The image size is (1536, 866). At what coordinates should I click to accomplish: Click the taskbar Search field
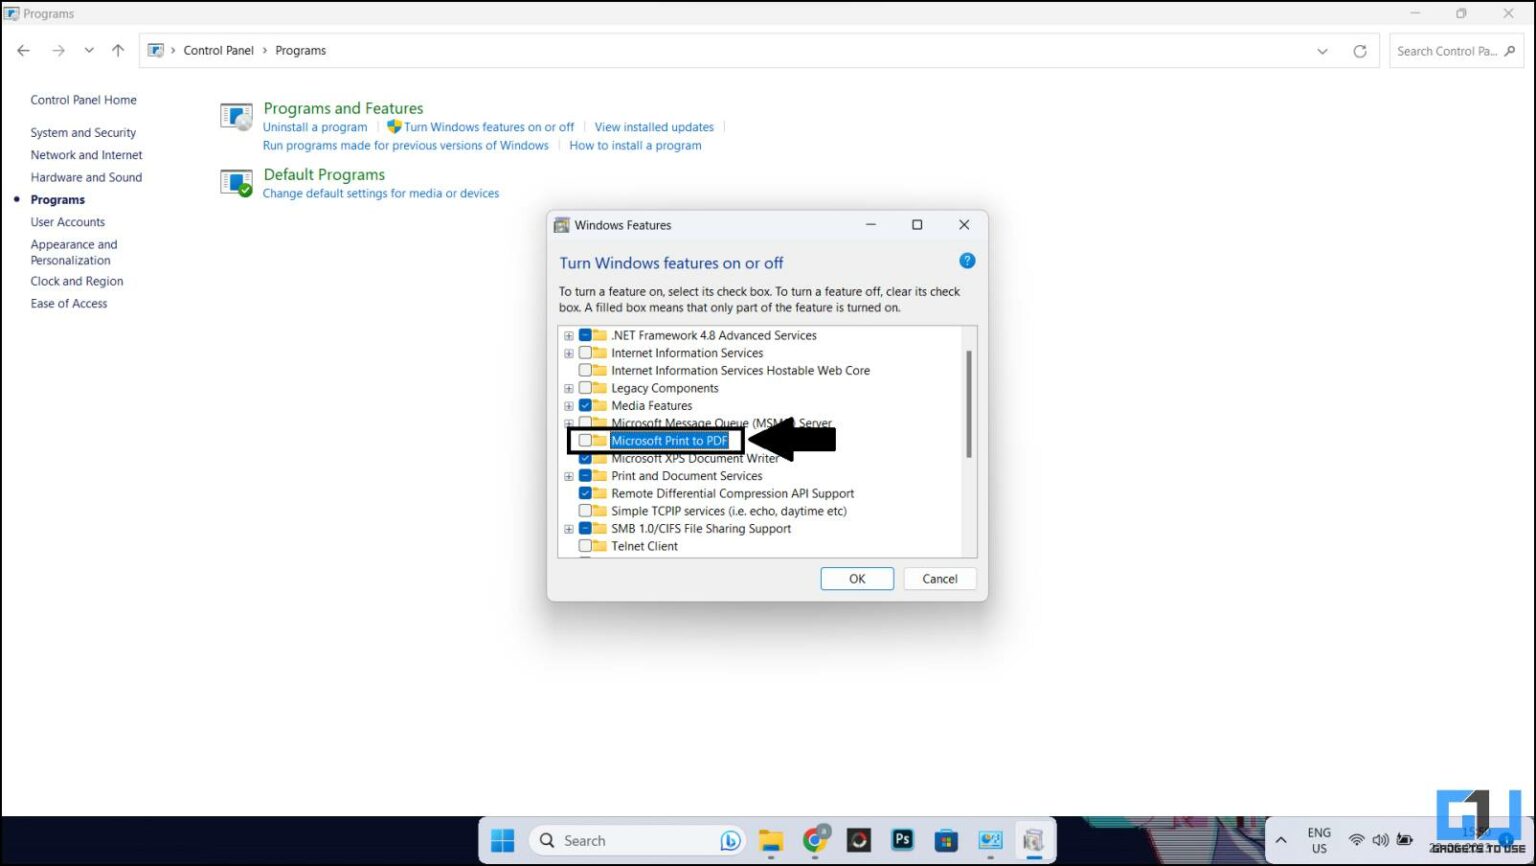(x=620, y=840)
